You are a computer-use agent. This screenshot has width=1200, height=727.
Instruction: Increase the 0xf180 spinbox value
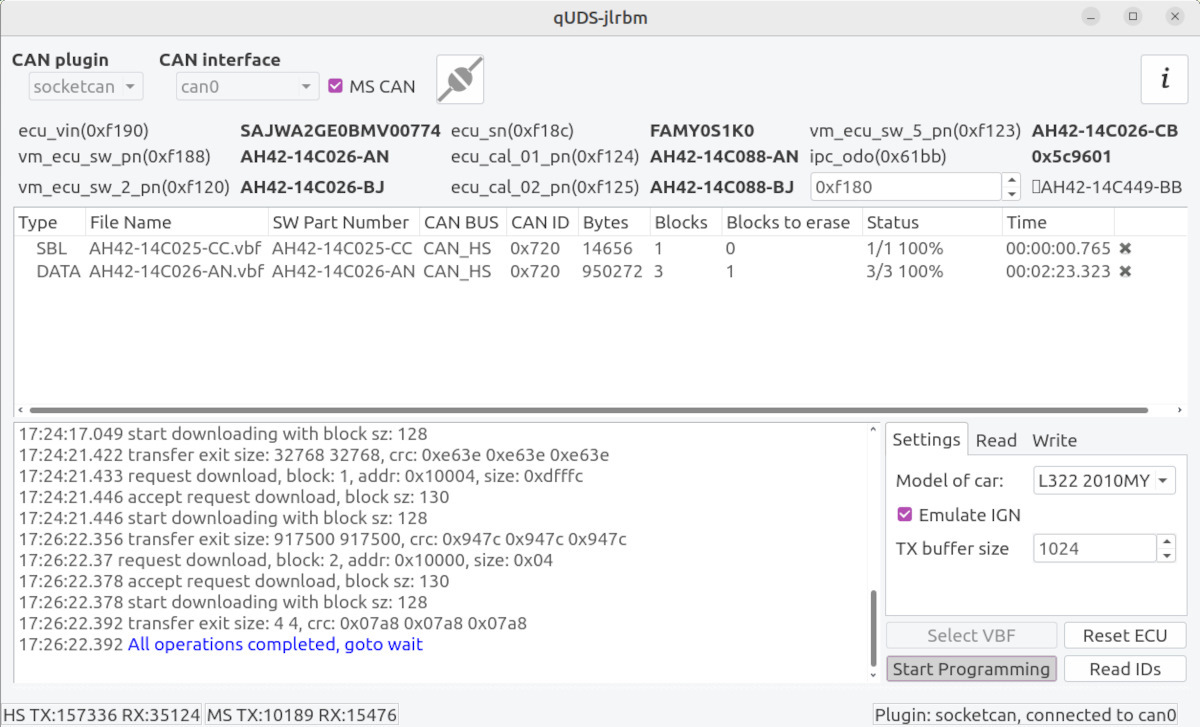[1011, 180]
